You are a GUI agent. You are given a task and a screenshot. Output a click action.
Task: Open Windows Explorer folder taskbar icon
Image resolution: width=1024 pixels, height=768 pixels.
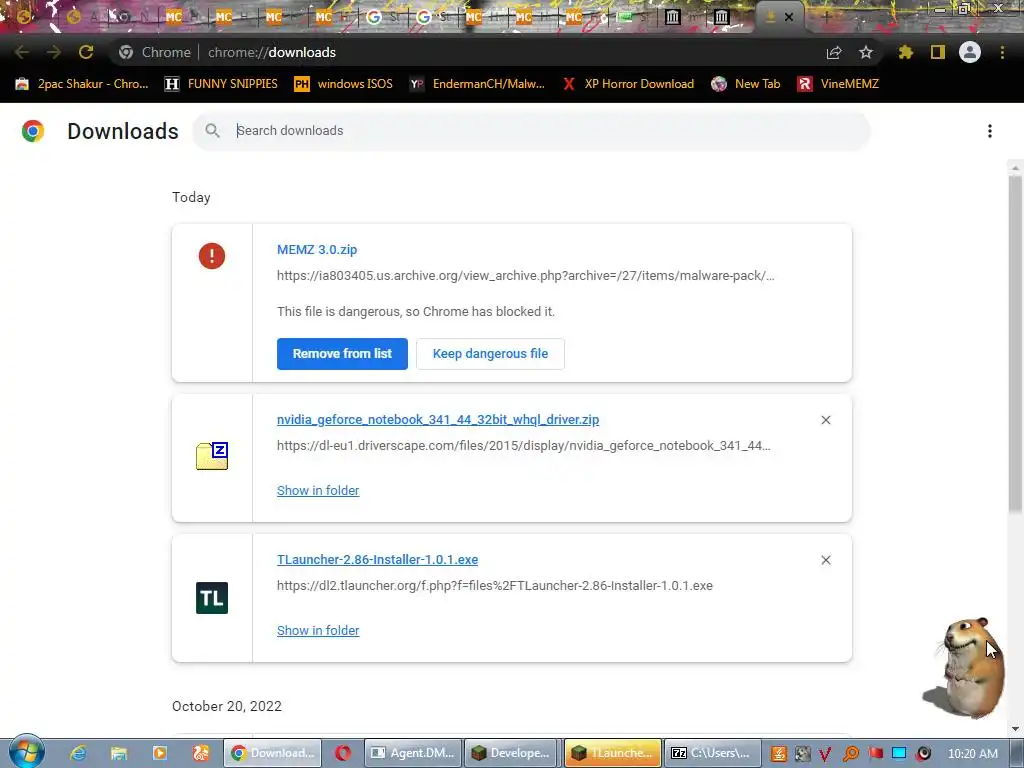[119, 753]
